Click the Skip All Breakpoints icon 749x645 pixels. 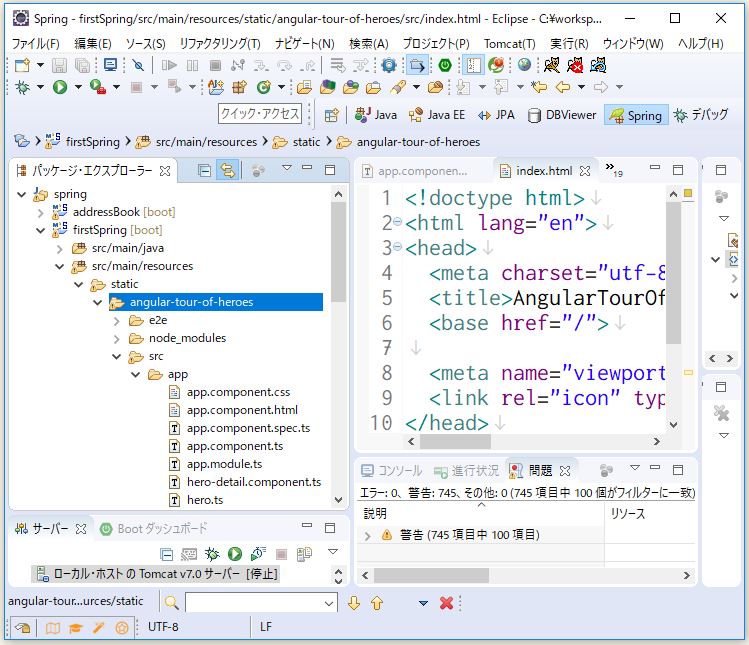pyautogui.click(x=139, y=65)
